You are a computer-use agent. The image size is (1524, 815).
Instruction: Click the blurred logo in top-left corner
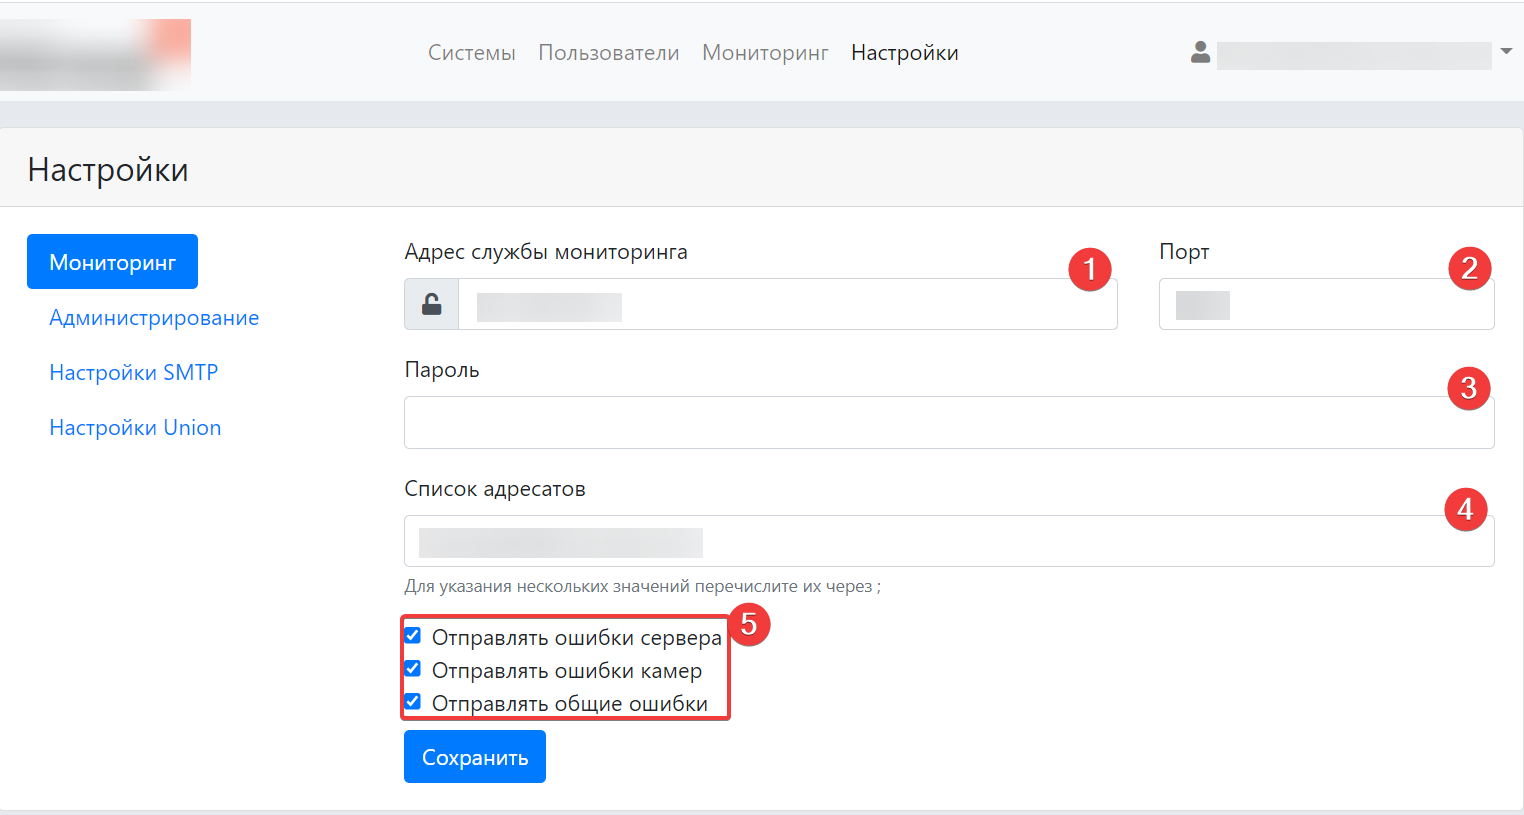point(95,54)
